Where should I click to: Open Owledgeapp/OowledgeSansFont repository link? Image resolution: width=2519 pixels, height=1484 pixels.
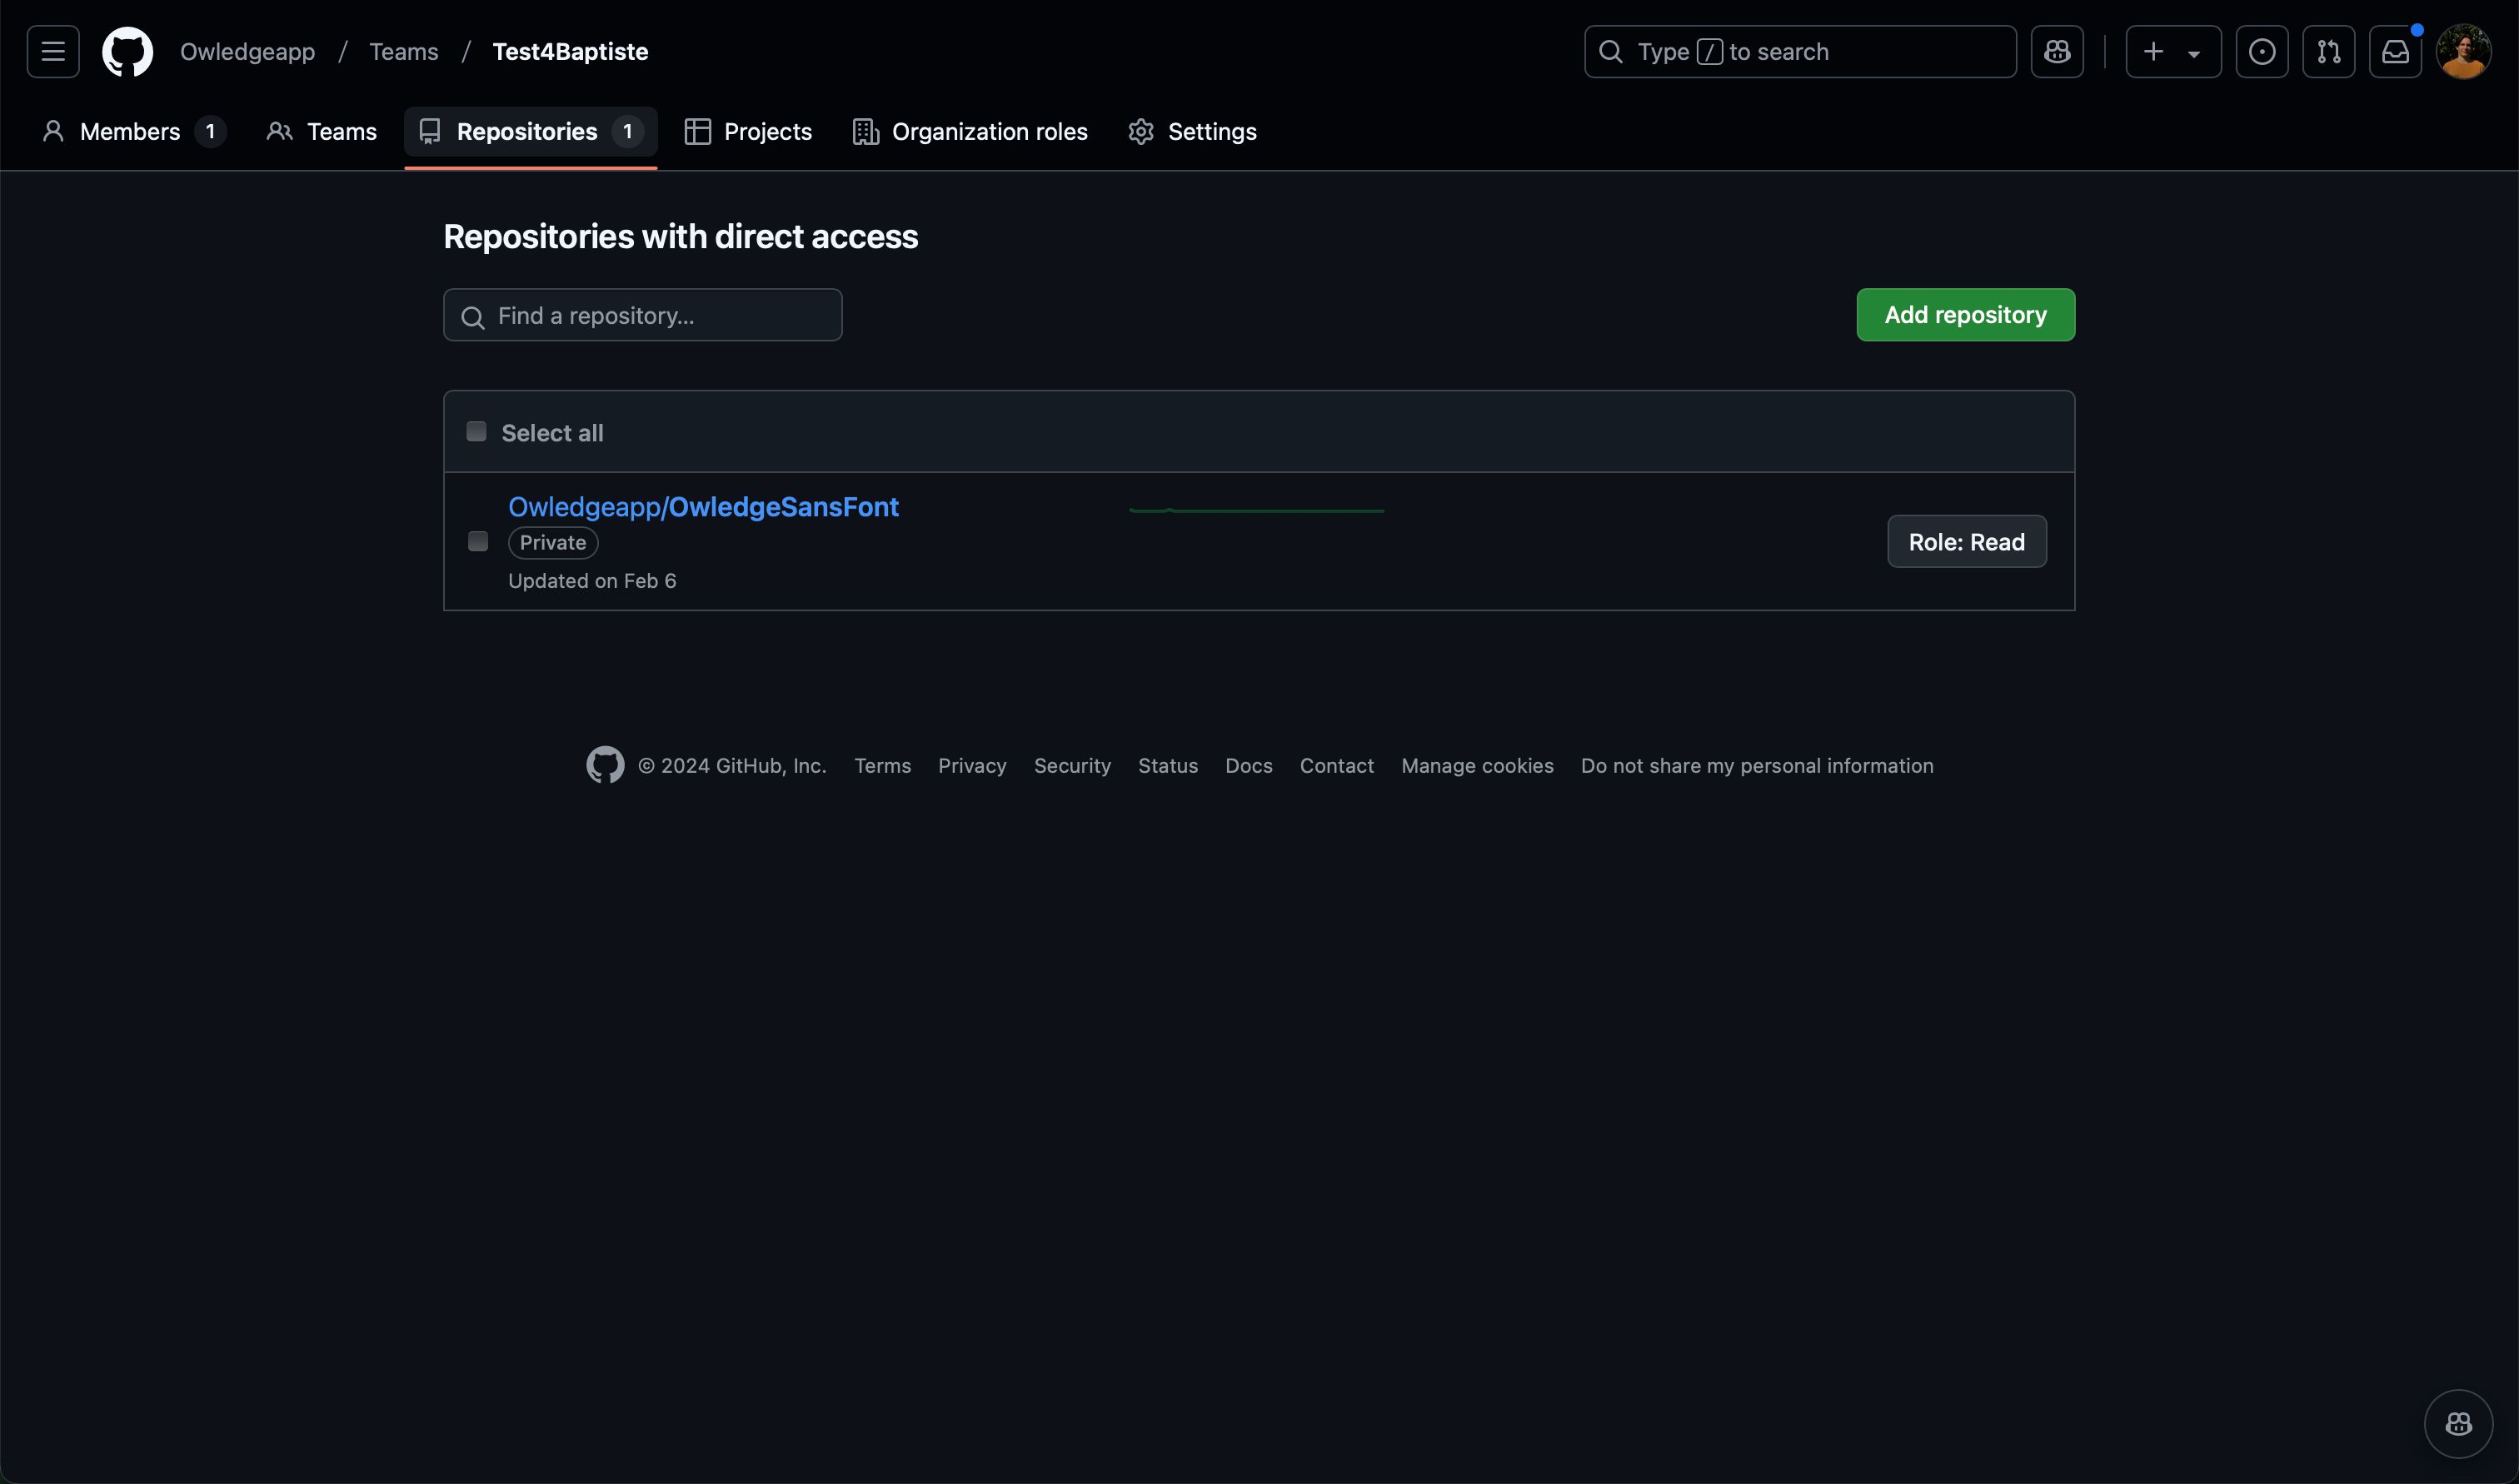[x=703, y=504]
